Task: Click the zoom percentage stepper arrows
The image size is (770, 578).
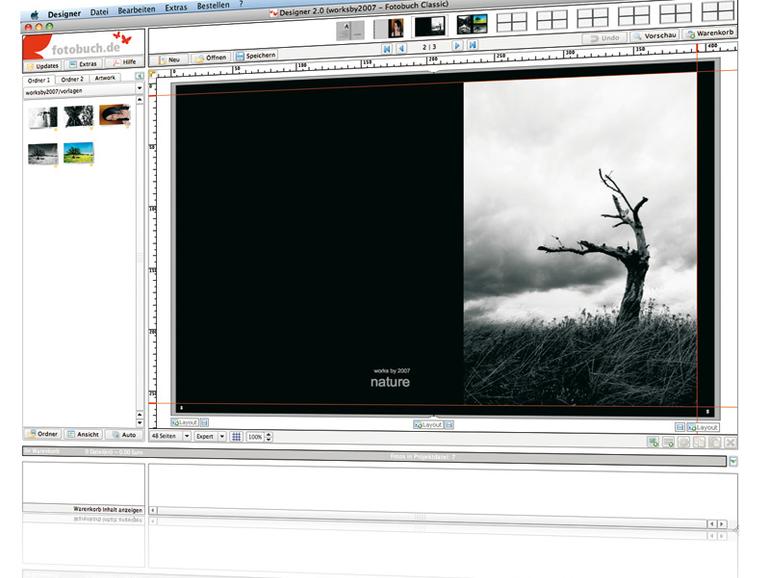Action: (x=269, y=437)
